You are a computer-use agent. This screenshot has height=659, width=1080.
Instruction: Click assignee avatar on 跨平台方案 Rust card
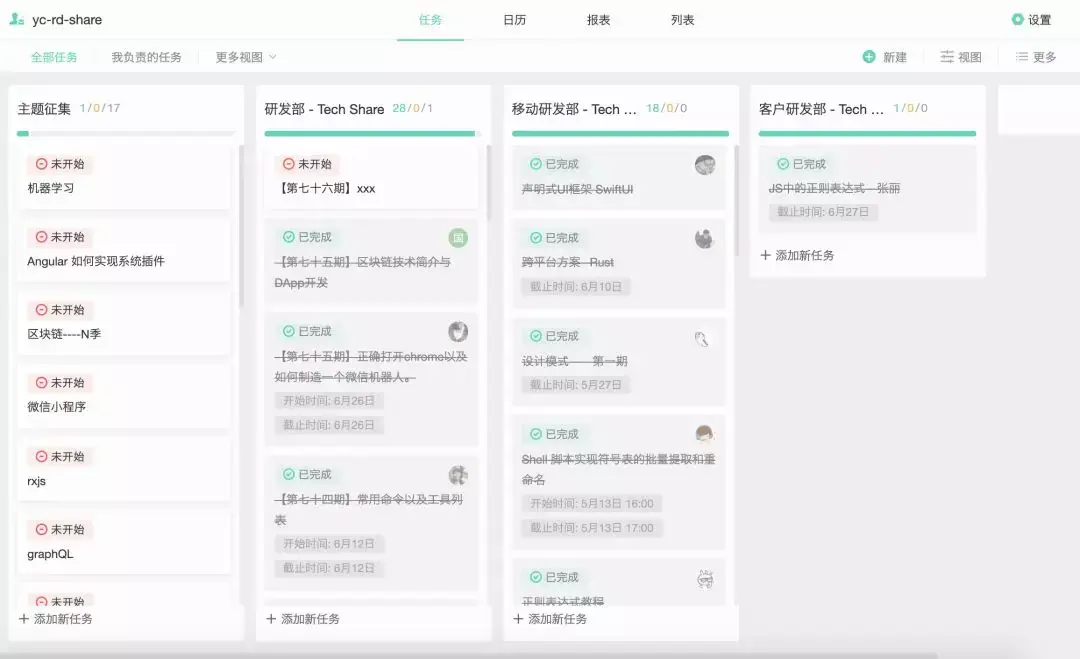[704, 239]
